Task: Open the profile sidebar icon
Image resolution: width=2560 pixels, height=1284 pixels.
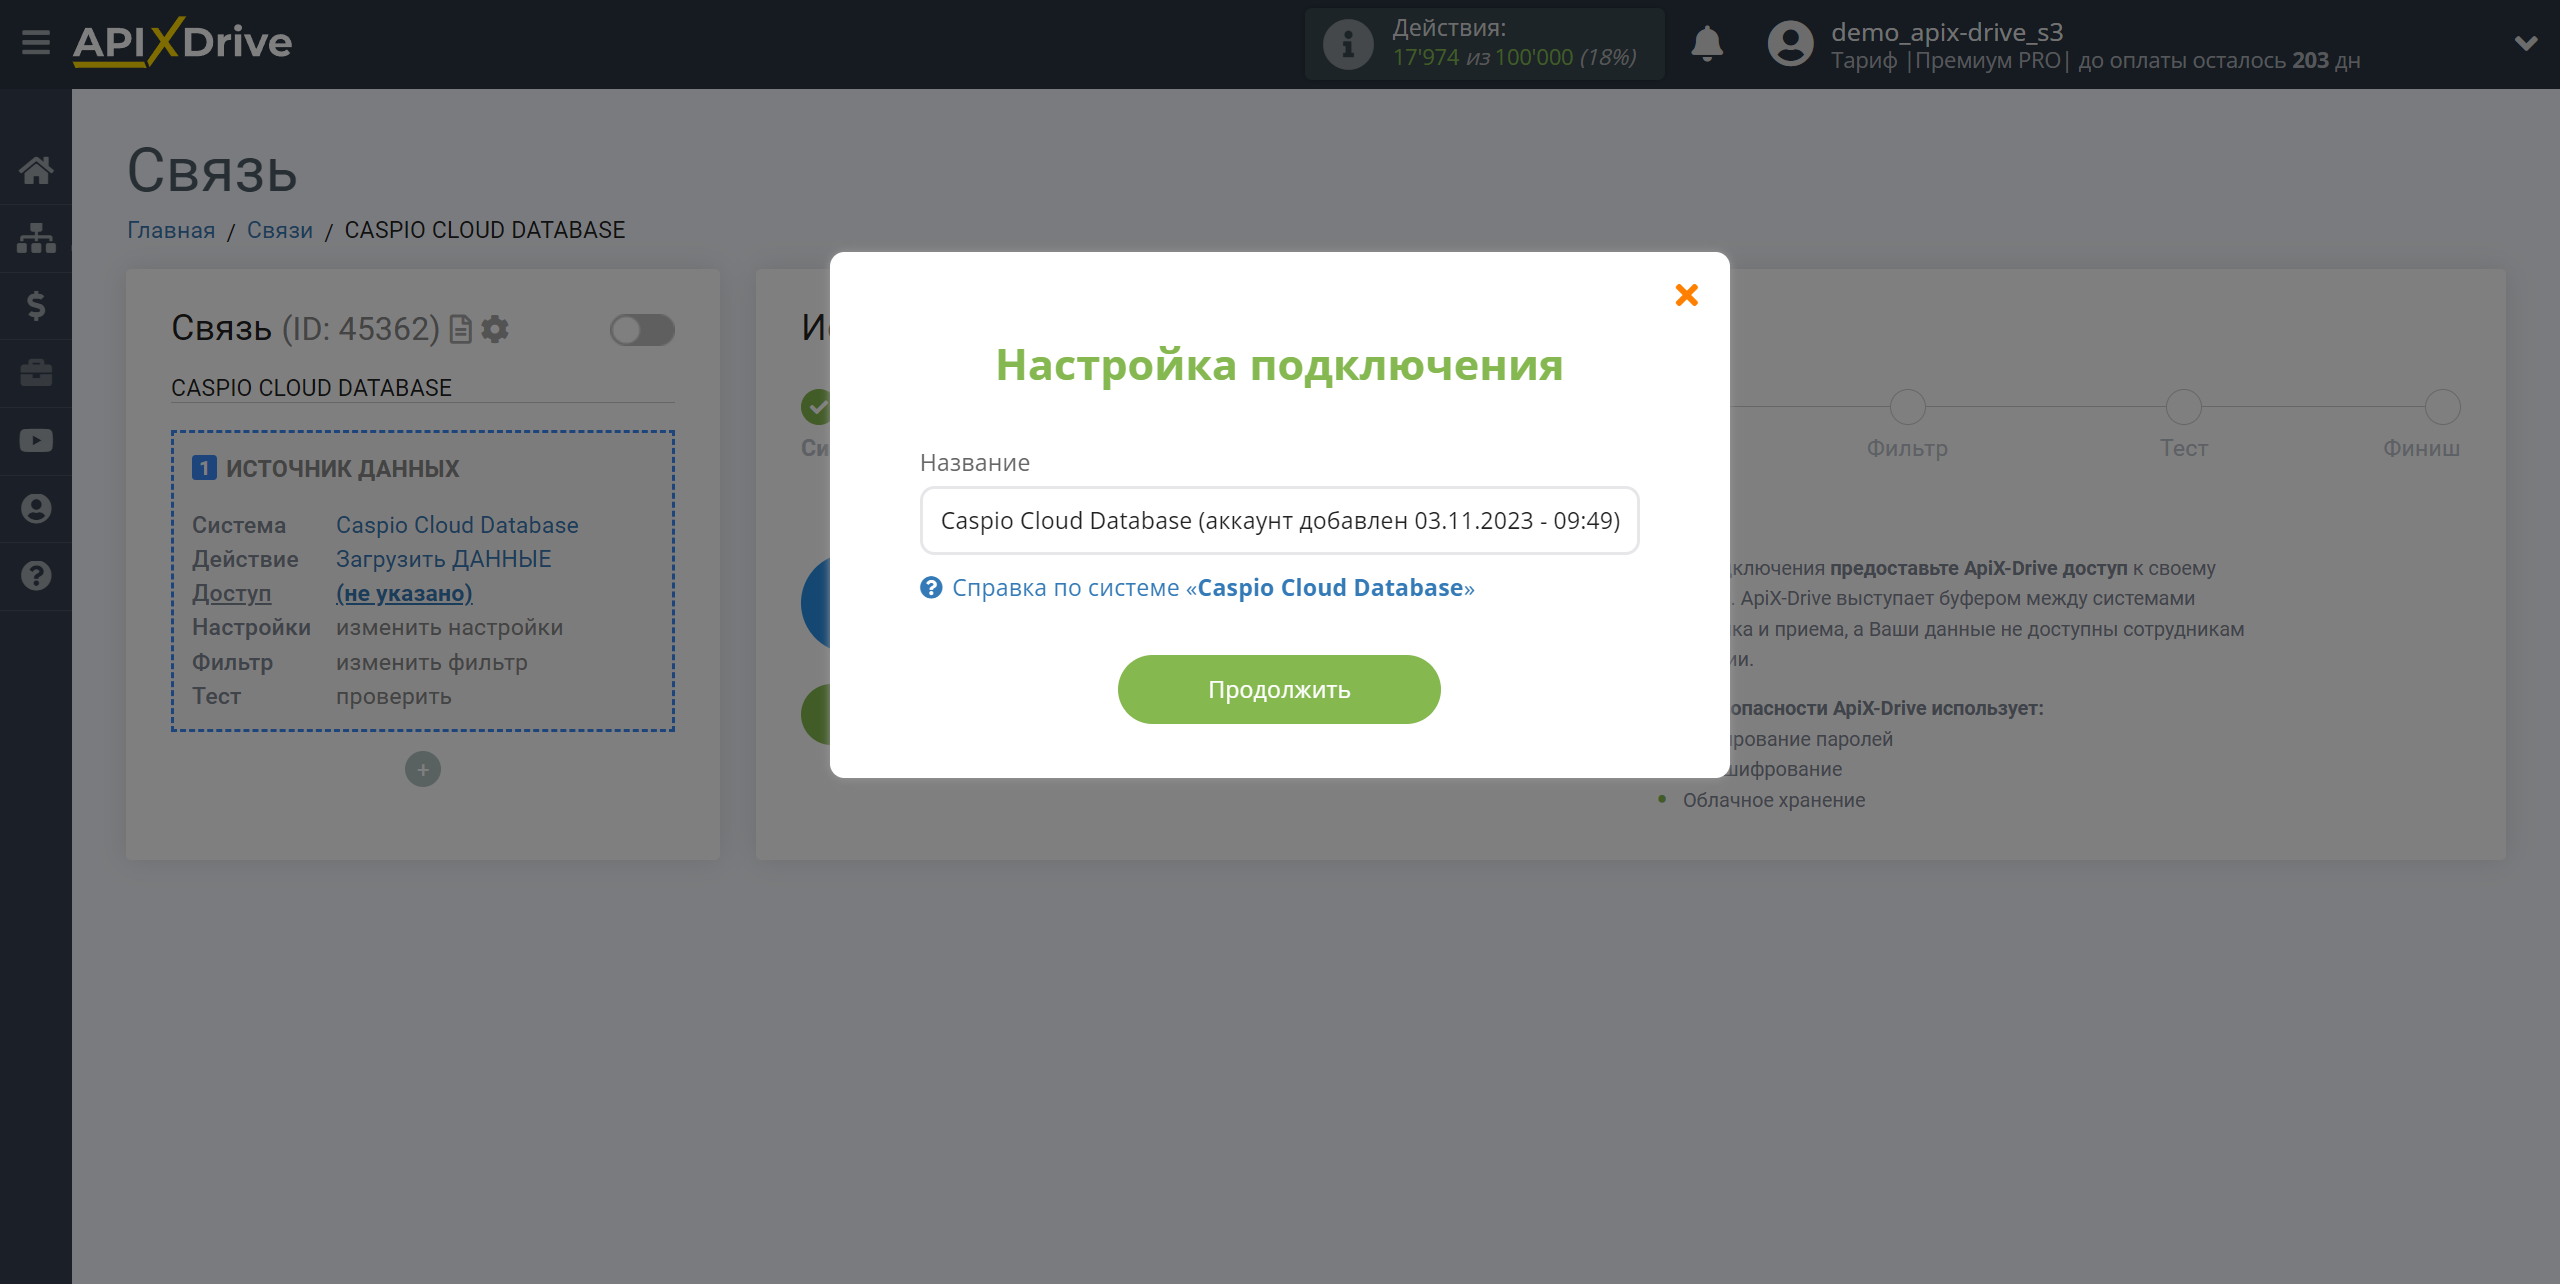Action: click(36, 508)
